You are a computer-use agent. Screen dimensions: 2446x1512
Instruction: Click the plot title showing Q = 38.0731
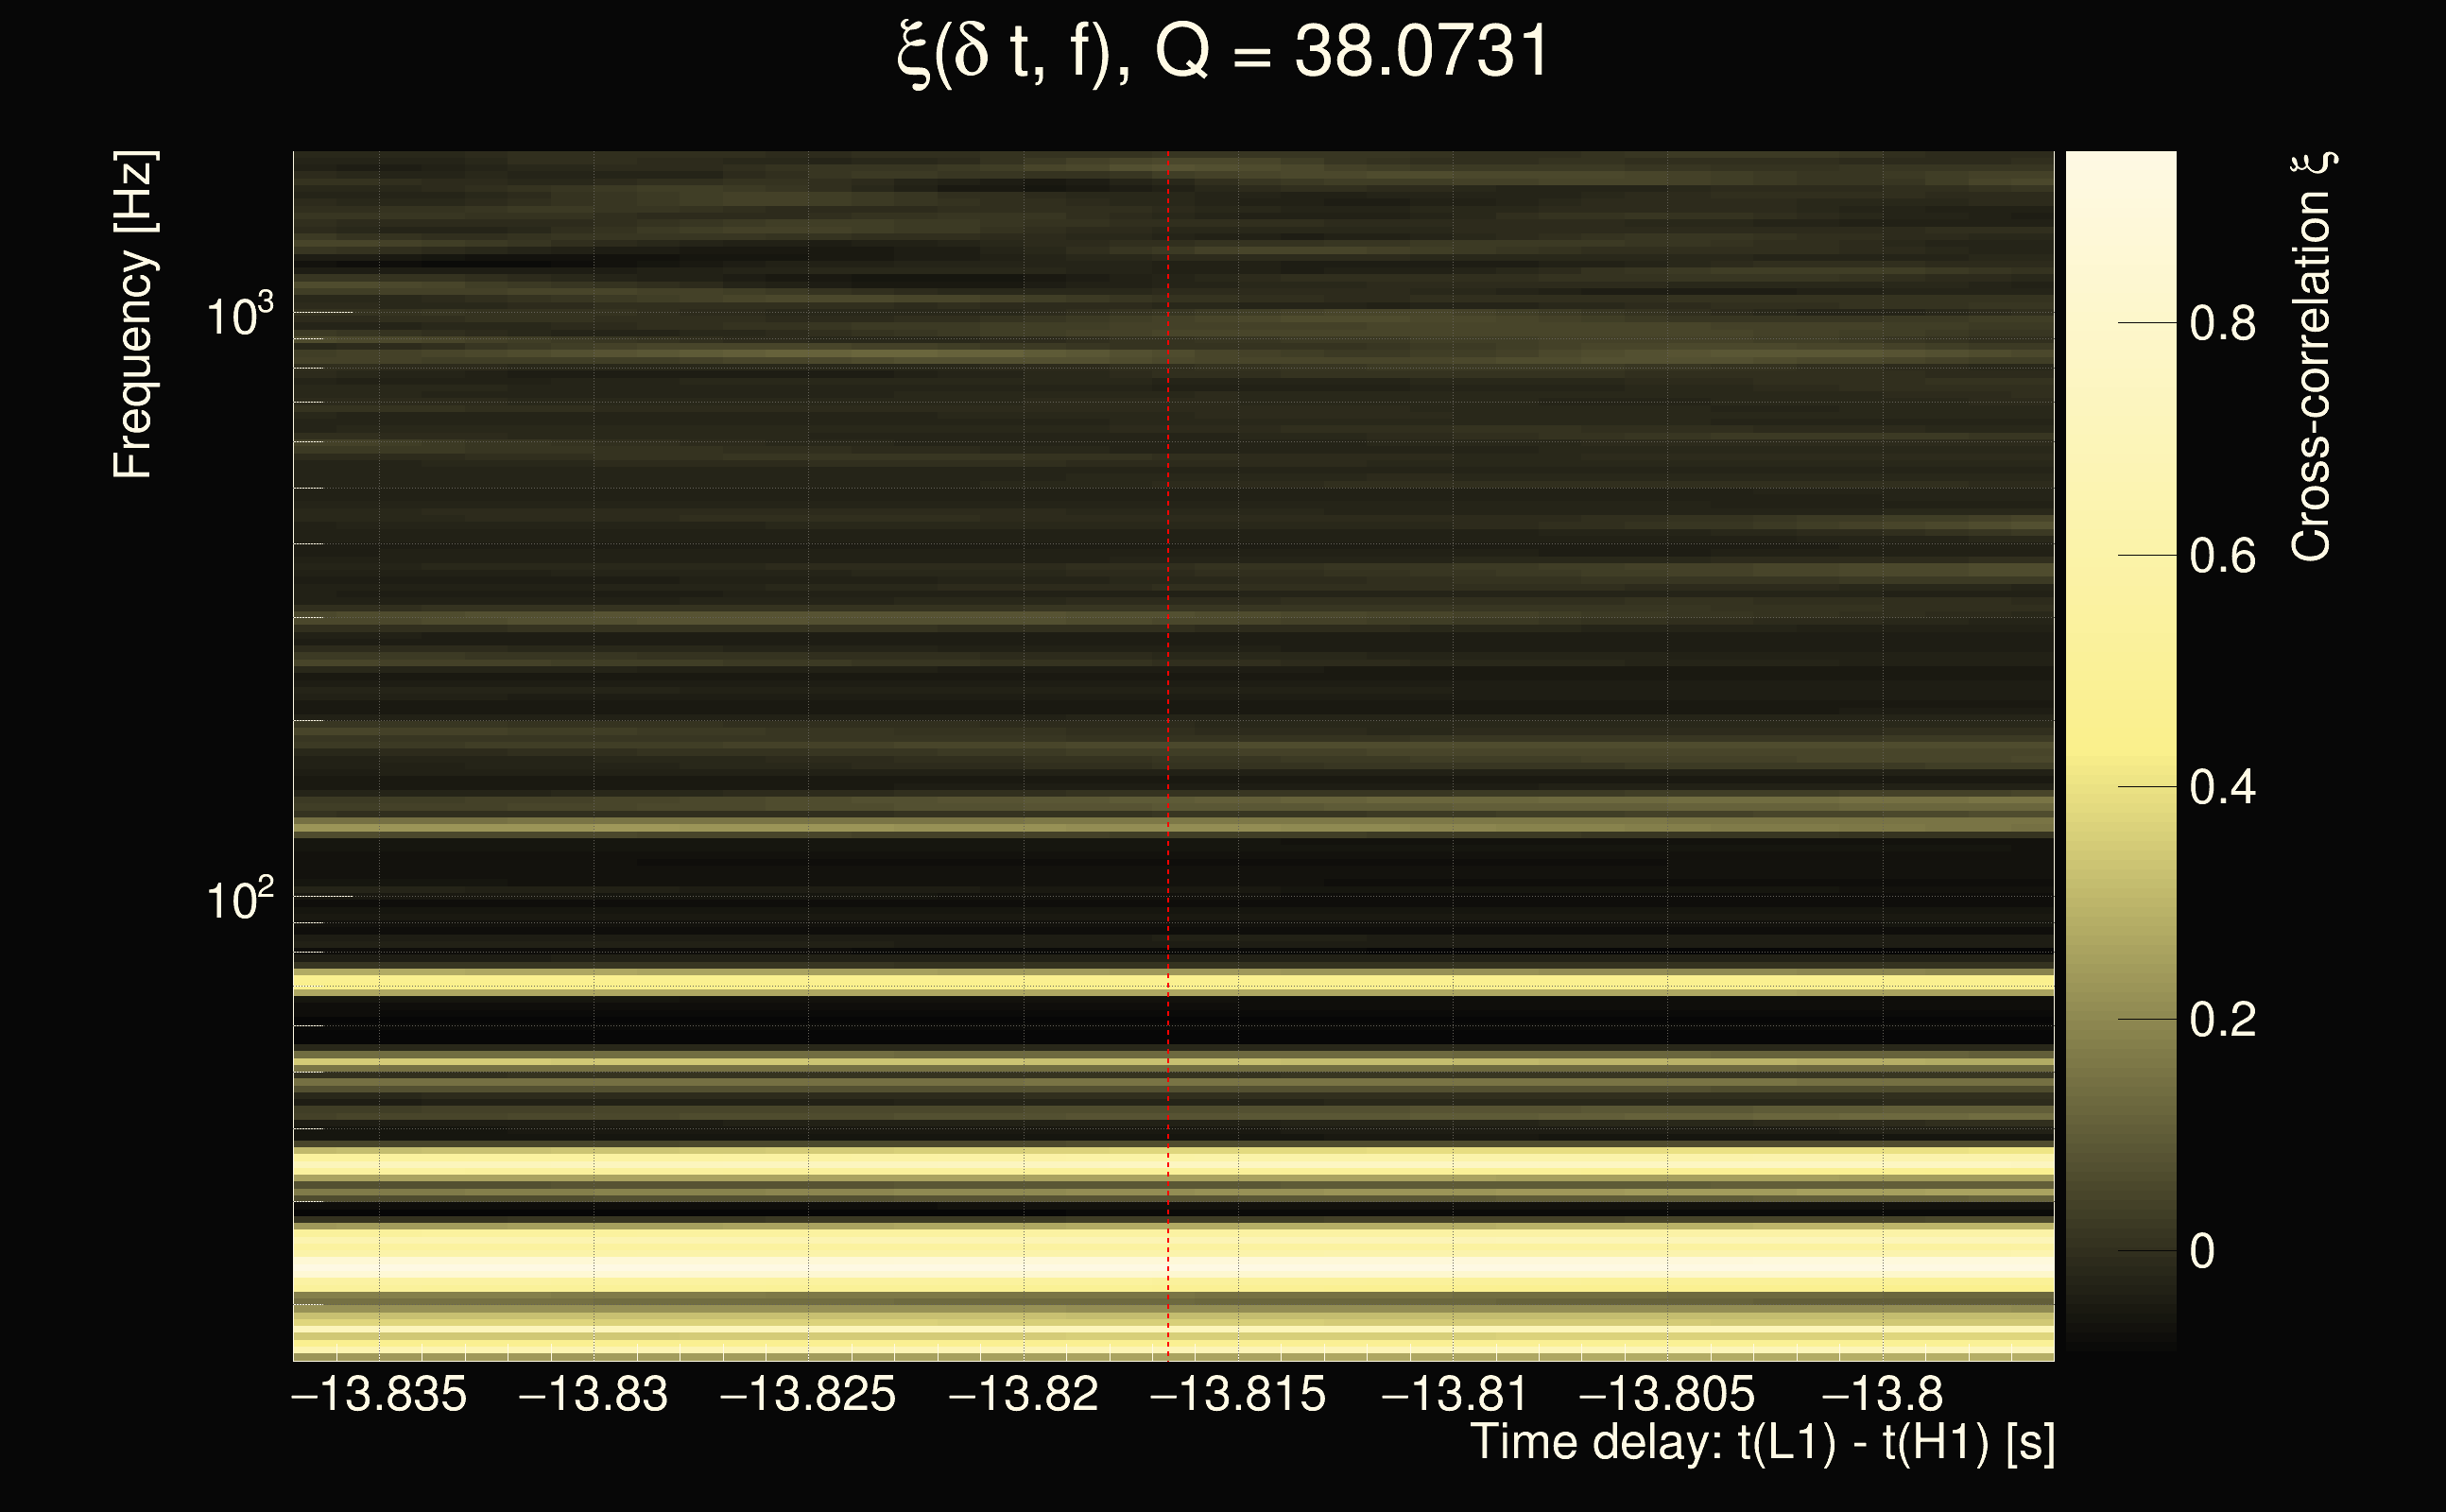click(1222, 52)
